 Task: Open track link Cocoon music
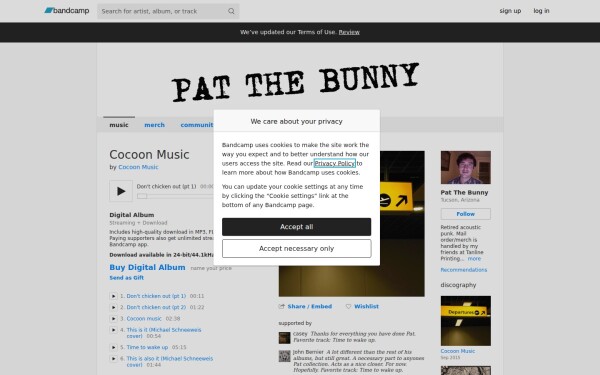pyautogui.click(x=144, y=319)
